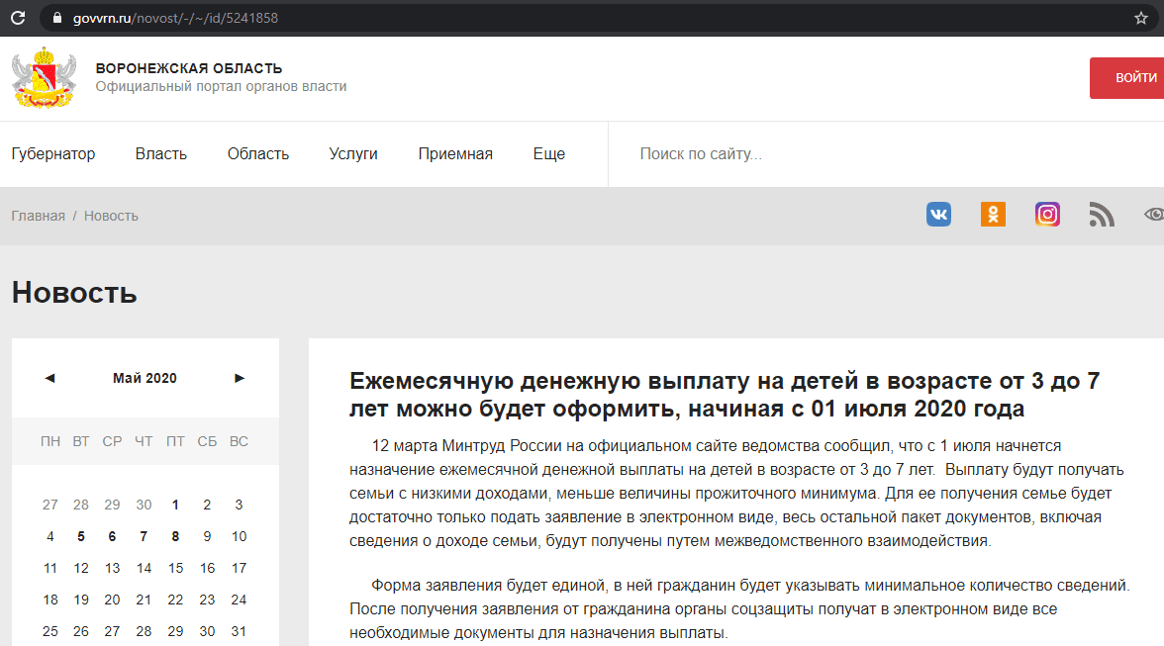Click calendar date 15
1164x646 pixels.
pyautogui.click(x=175, y=568)
